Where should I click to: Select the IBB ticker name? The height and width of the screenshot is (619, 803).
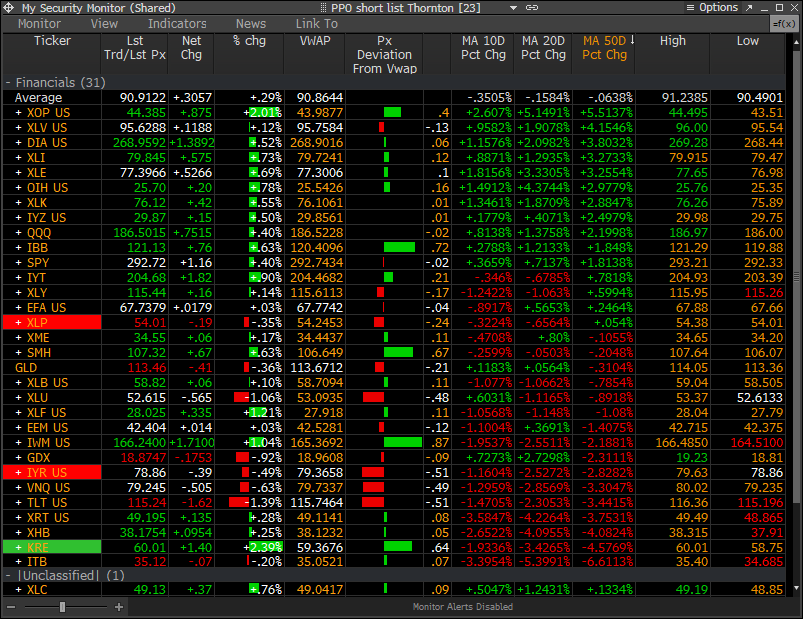pos(37,248)
